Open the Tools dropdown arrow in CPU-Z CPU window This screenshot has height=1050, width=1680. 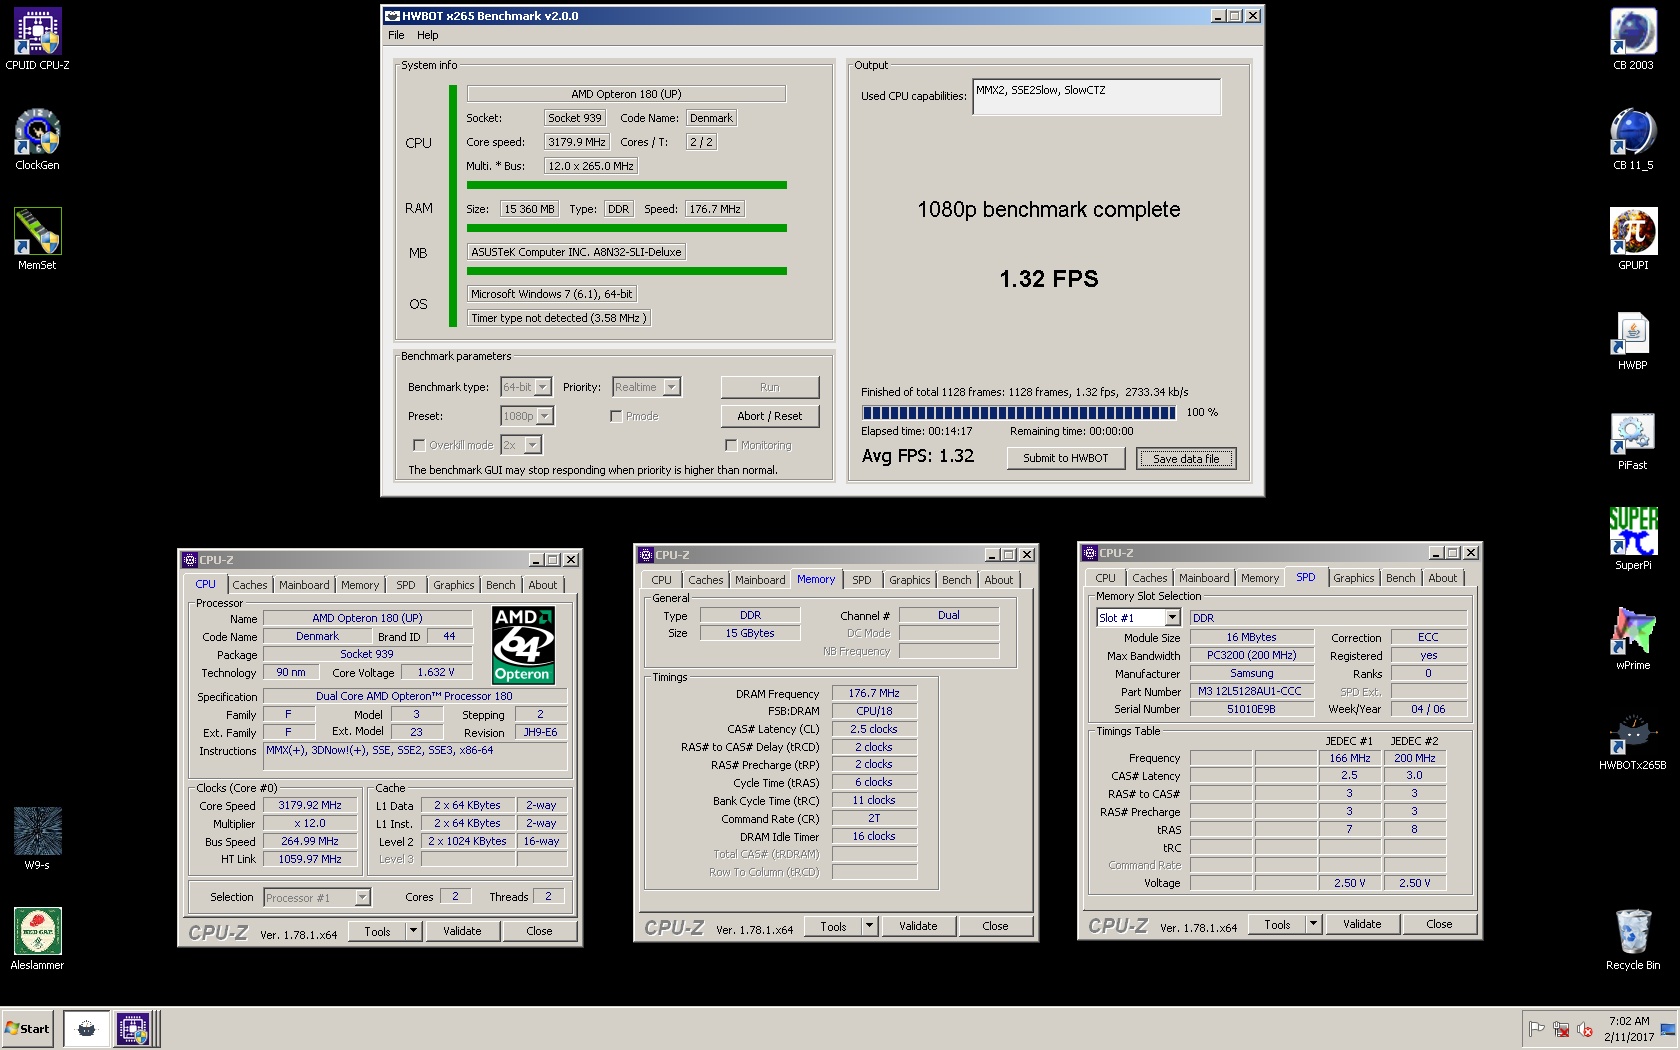click(412, 931)
